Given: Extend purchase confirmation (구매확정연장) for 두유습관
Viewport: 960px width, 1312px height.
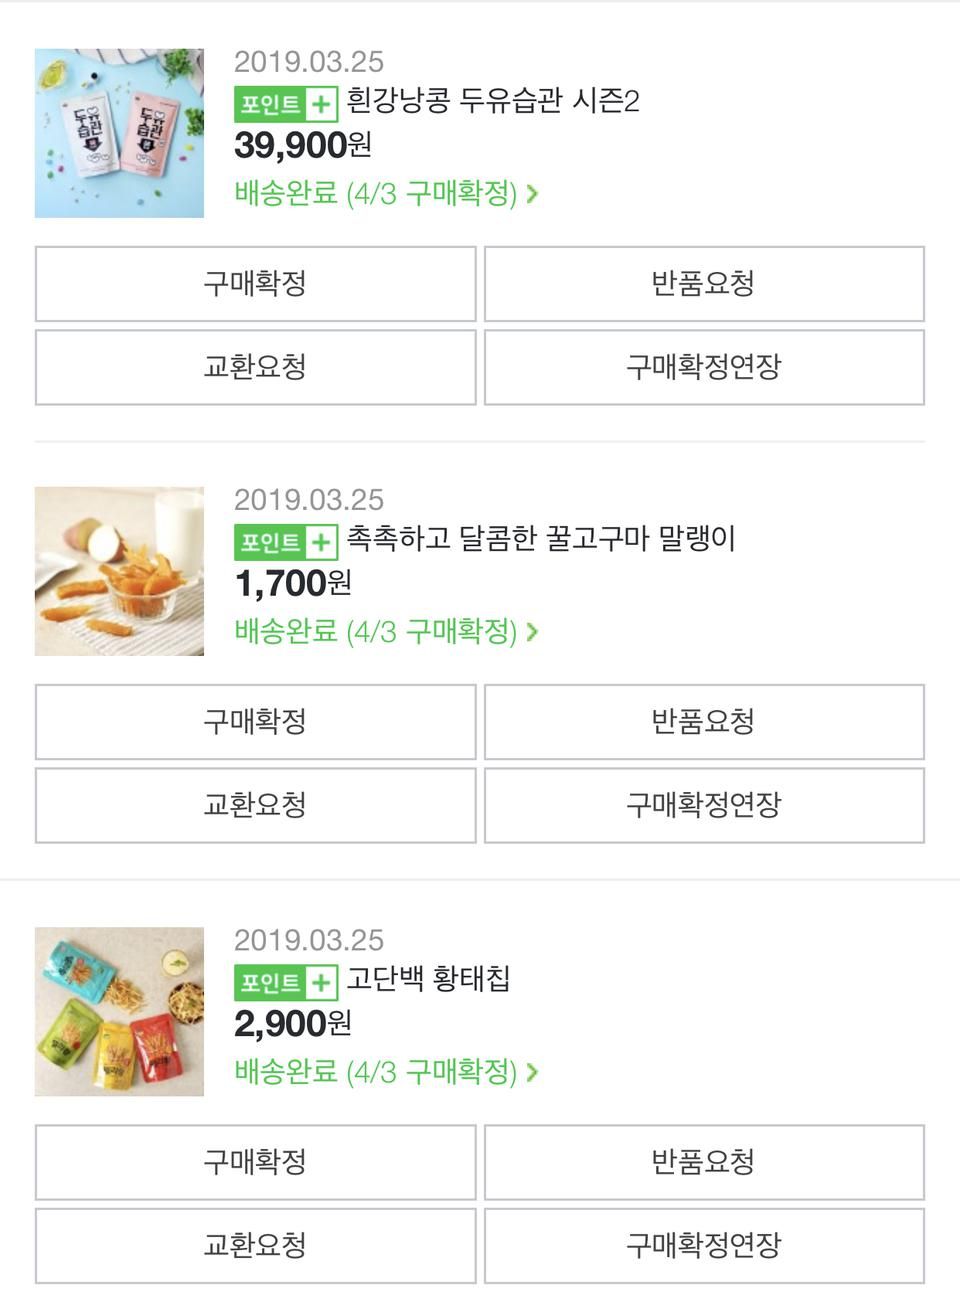Looking at the screenshot, I should (704, 367).
